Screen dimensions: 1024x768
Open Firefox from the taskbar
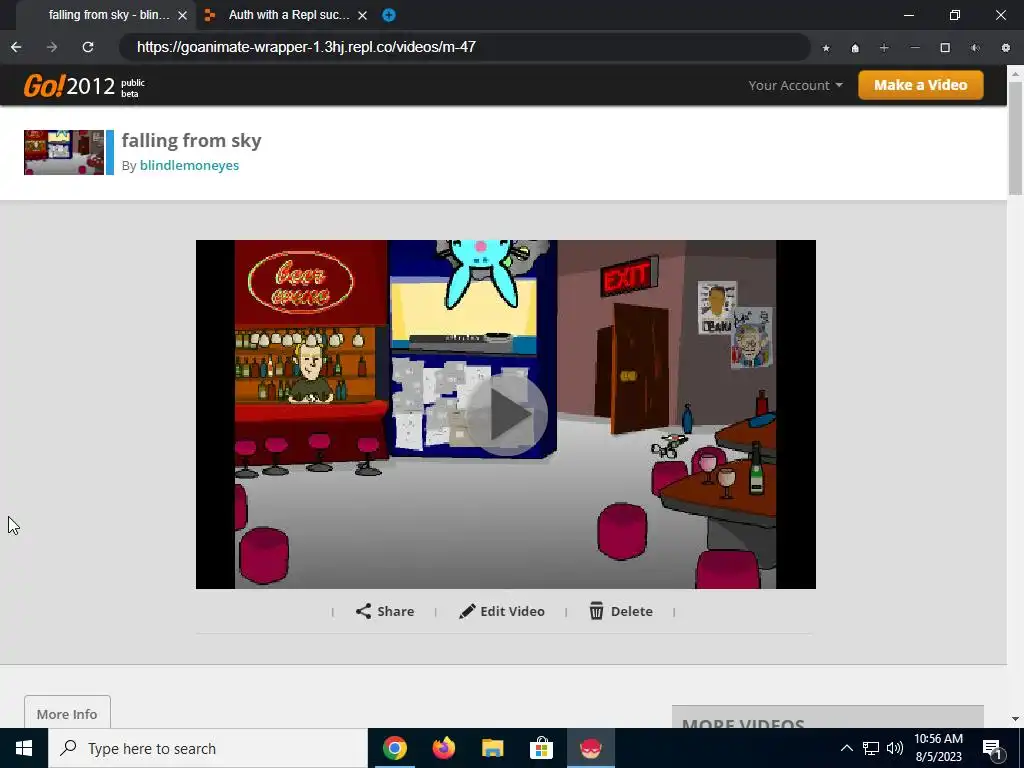point(443,748)
